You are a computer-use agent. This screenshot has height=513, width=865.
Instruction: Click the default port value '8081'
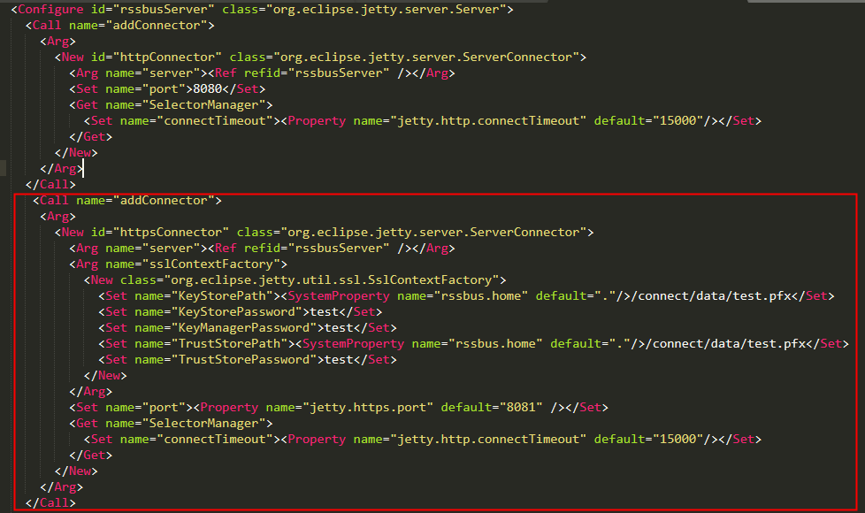(x=521, y=408)
